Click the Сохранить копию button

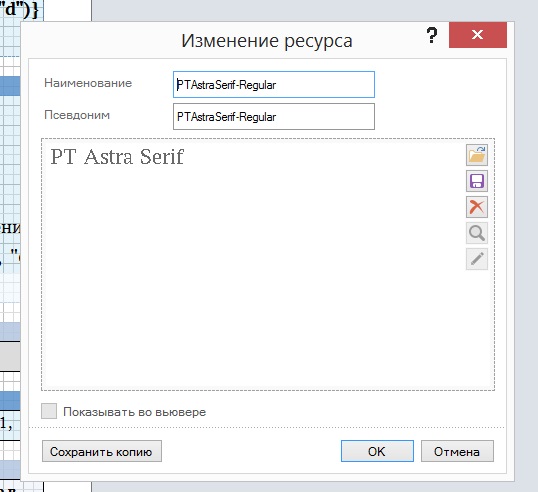[x=102, y=451]
